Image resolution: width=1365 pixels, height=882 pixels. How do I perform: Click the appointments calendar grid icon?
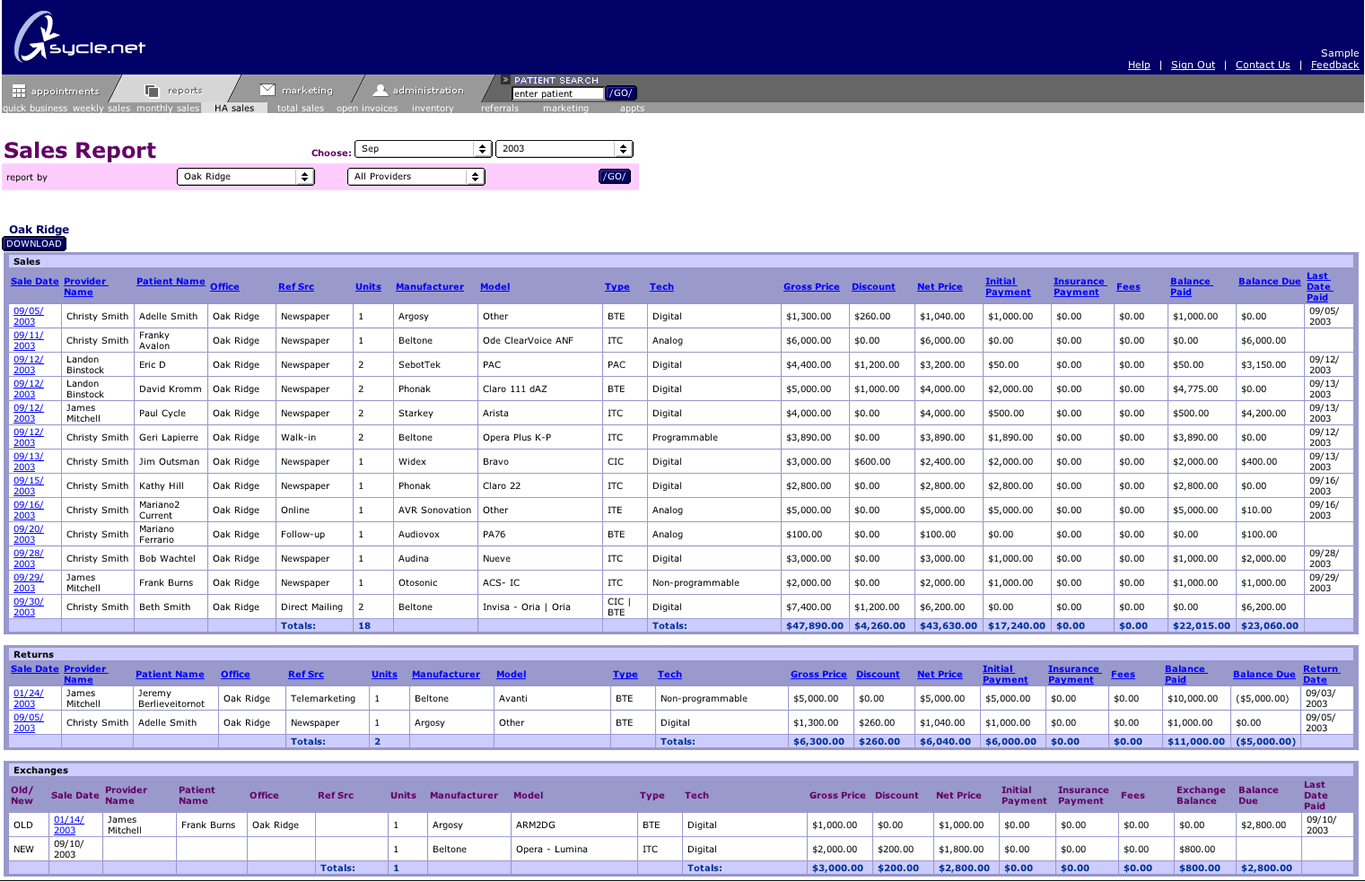(x=18, y=91)
